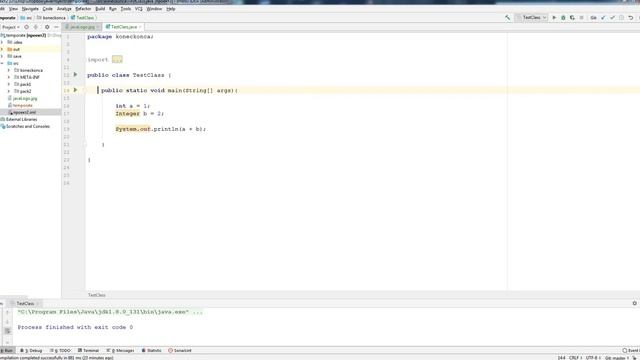Open the View menu
The width and height of the screenshot is (640, 360).
[13, 9]
